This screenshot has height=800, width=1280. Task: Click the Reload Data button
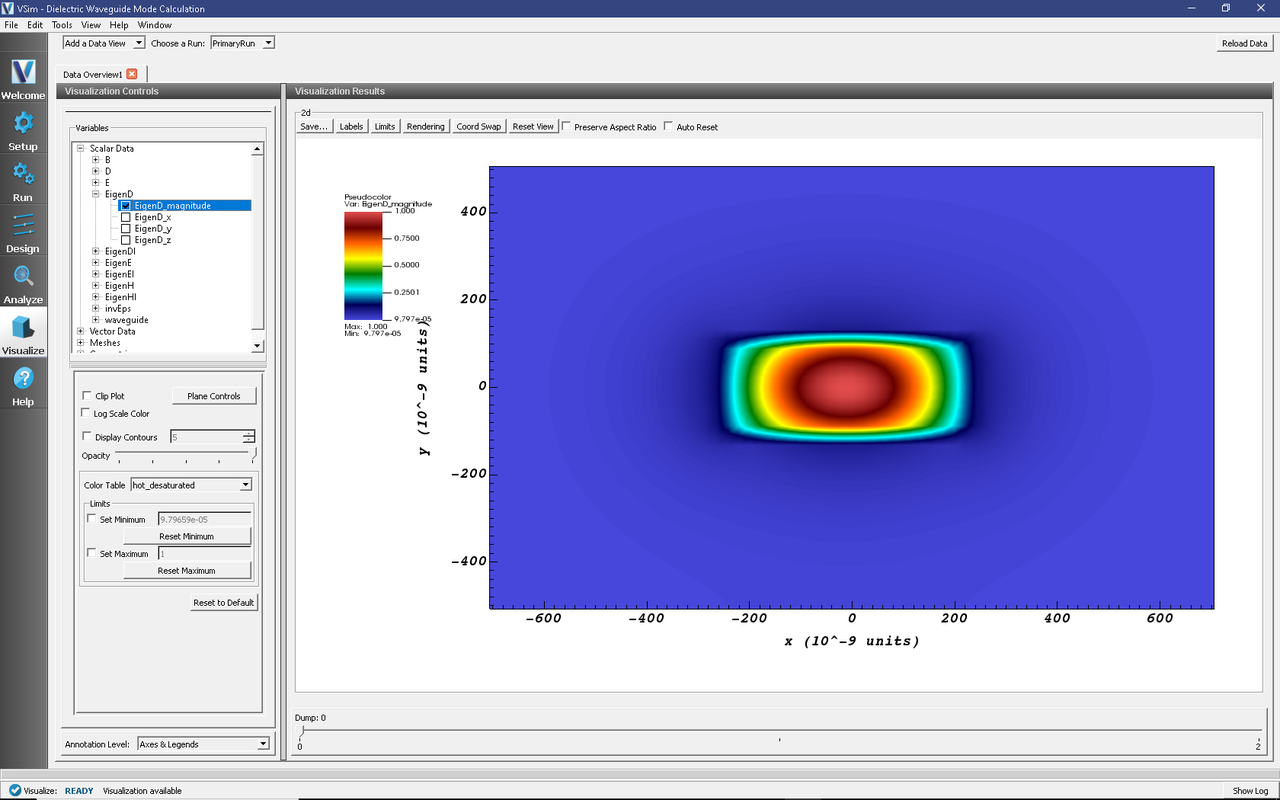[x=1244, y=43]
